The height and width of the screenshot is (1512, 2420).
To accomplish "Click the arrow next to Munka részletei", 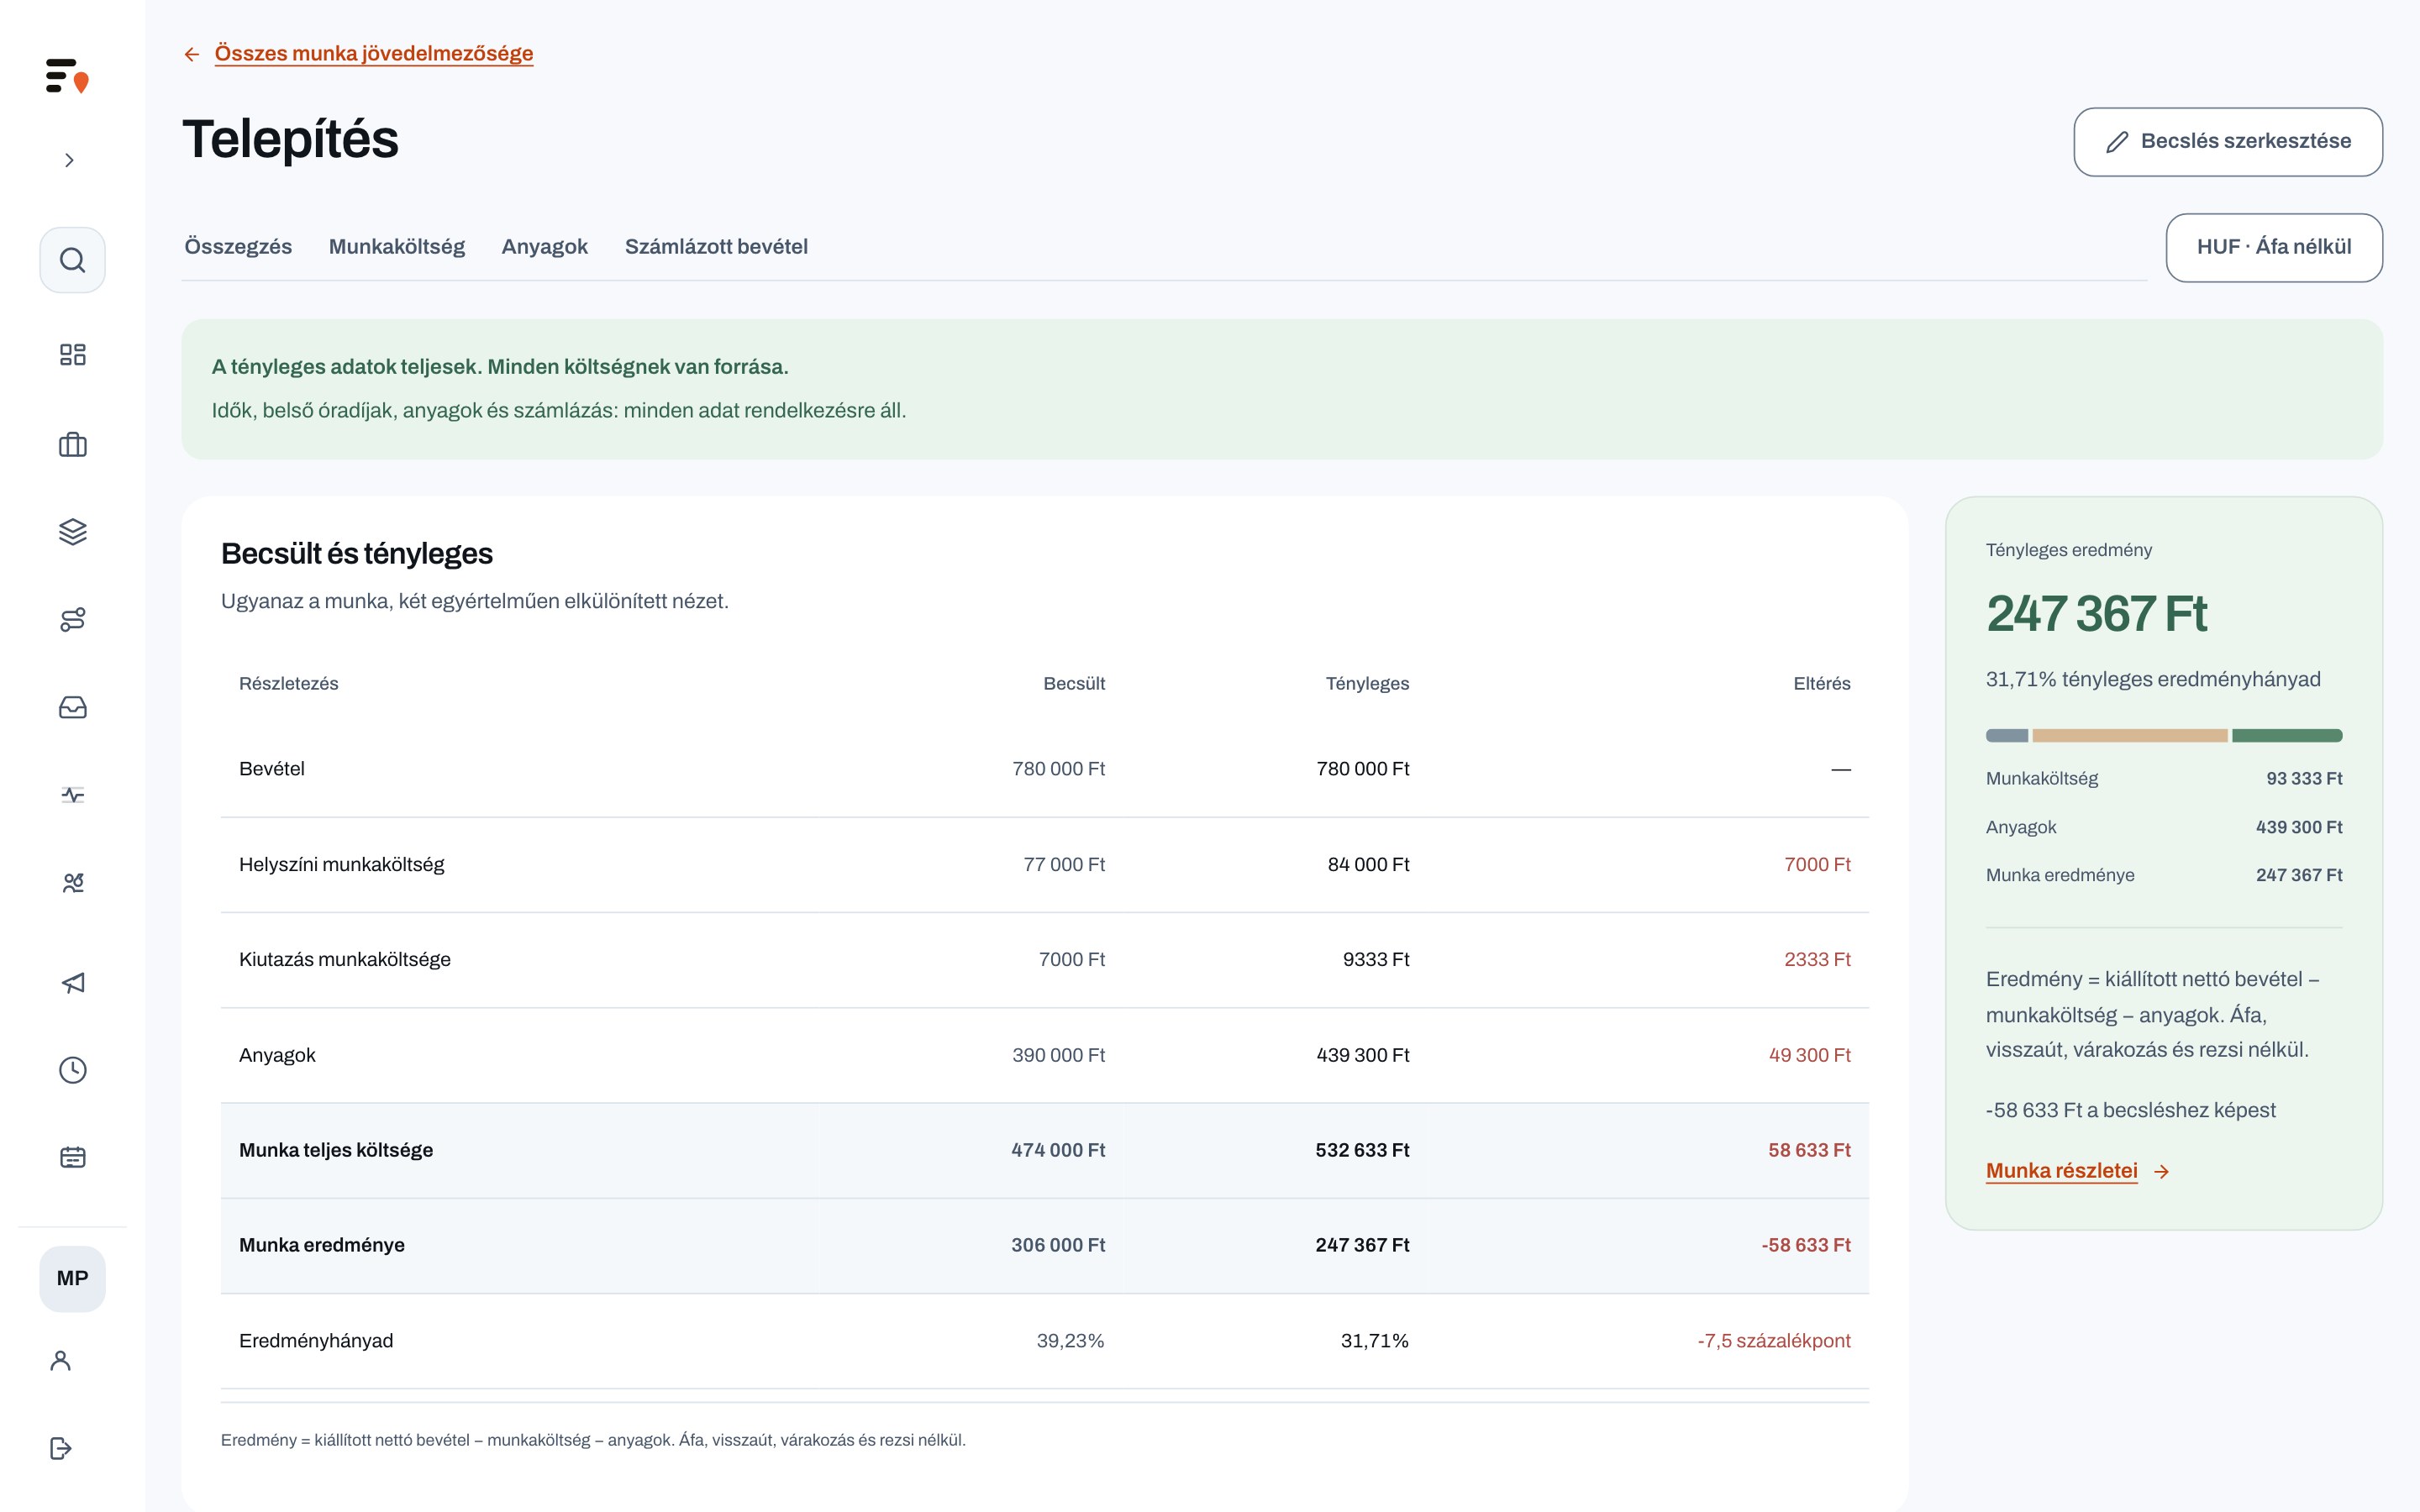I will point(2161,1171).
